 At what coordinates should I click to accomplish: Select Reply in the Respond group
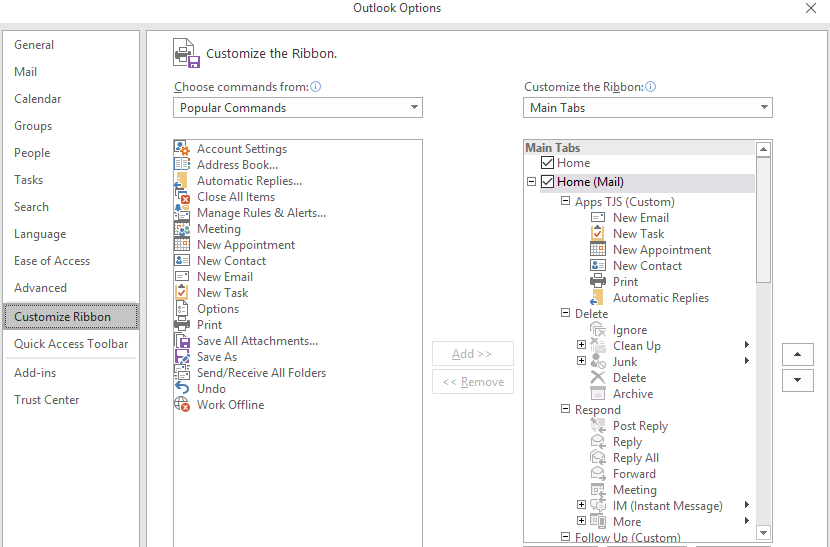pyautogui.click(x=627, y=442)
